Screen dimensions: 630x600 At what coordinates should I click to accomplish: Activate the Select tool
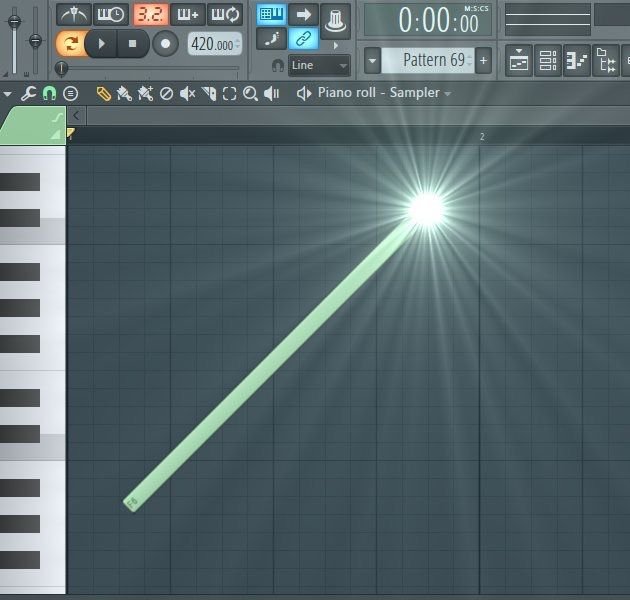point(229,93)
